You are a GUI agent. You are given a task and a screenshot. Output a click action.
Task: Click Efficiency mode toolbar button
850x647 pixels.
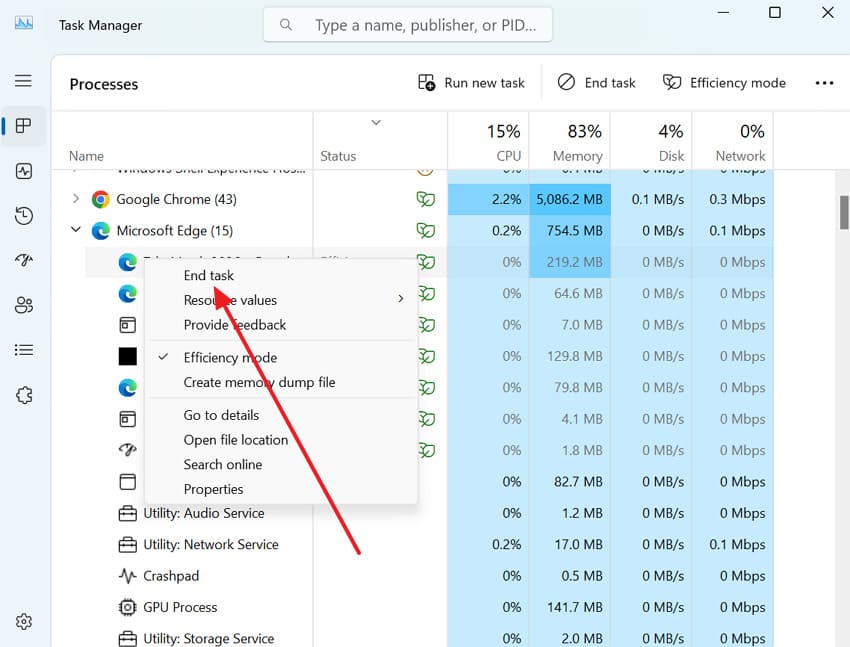(724, 83)
